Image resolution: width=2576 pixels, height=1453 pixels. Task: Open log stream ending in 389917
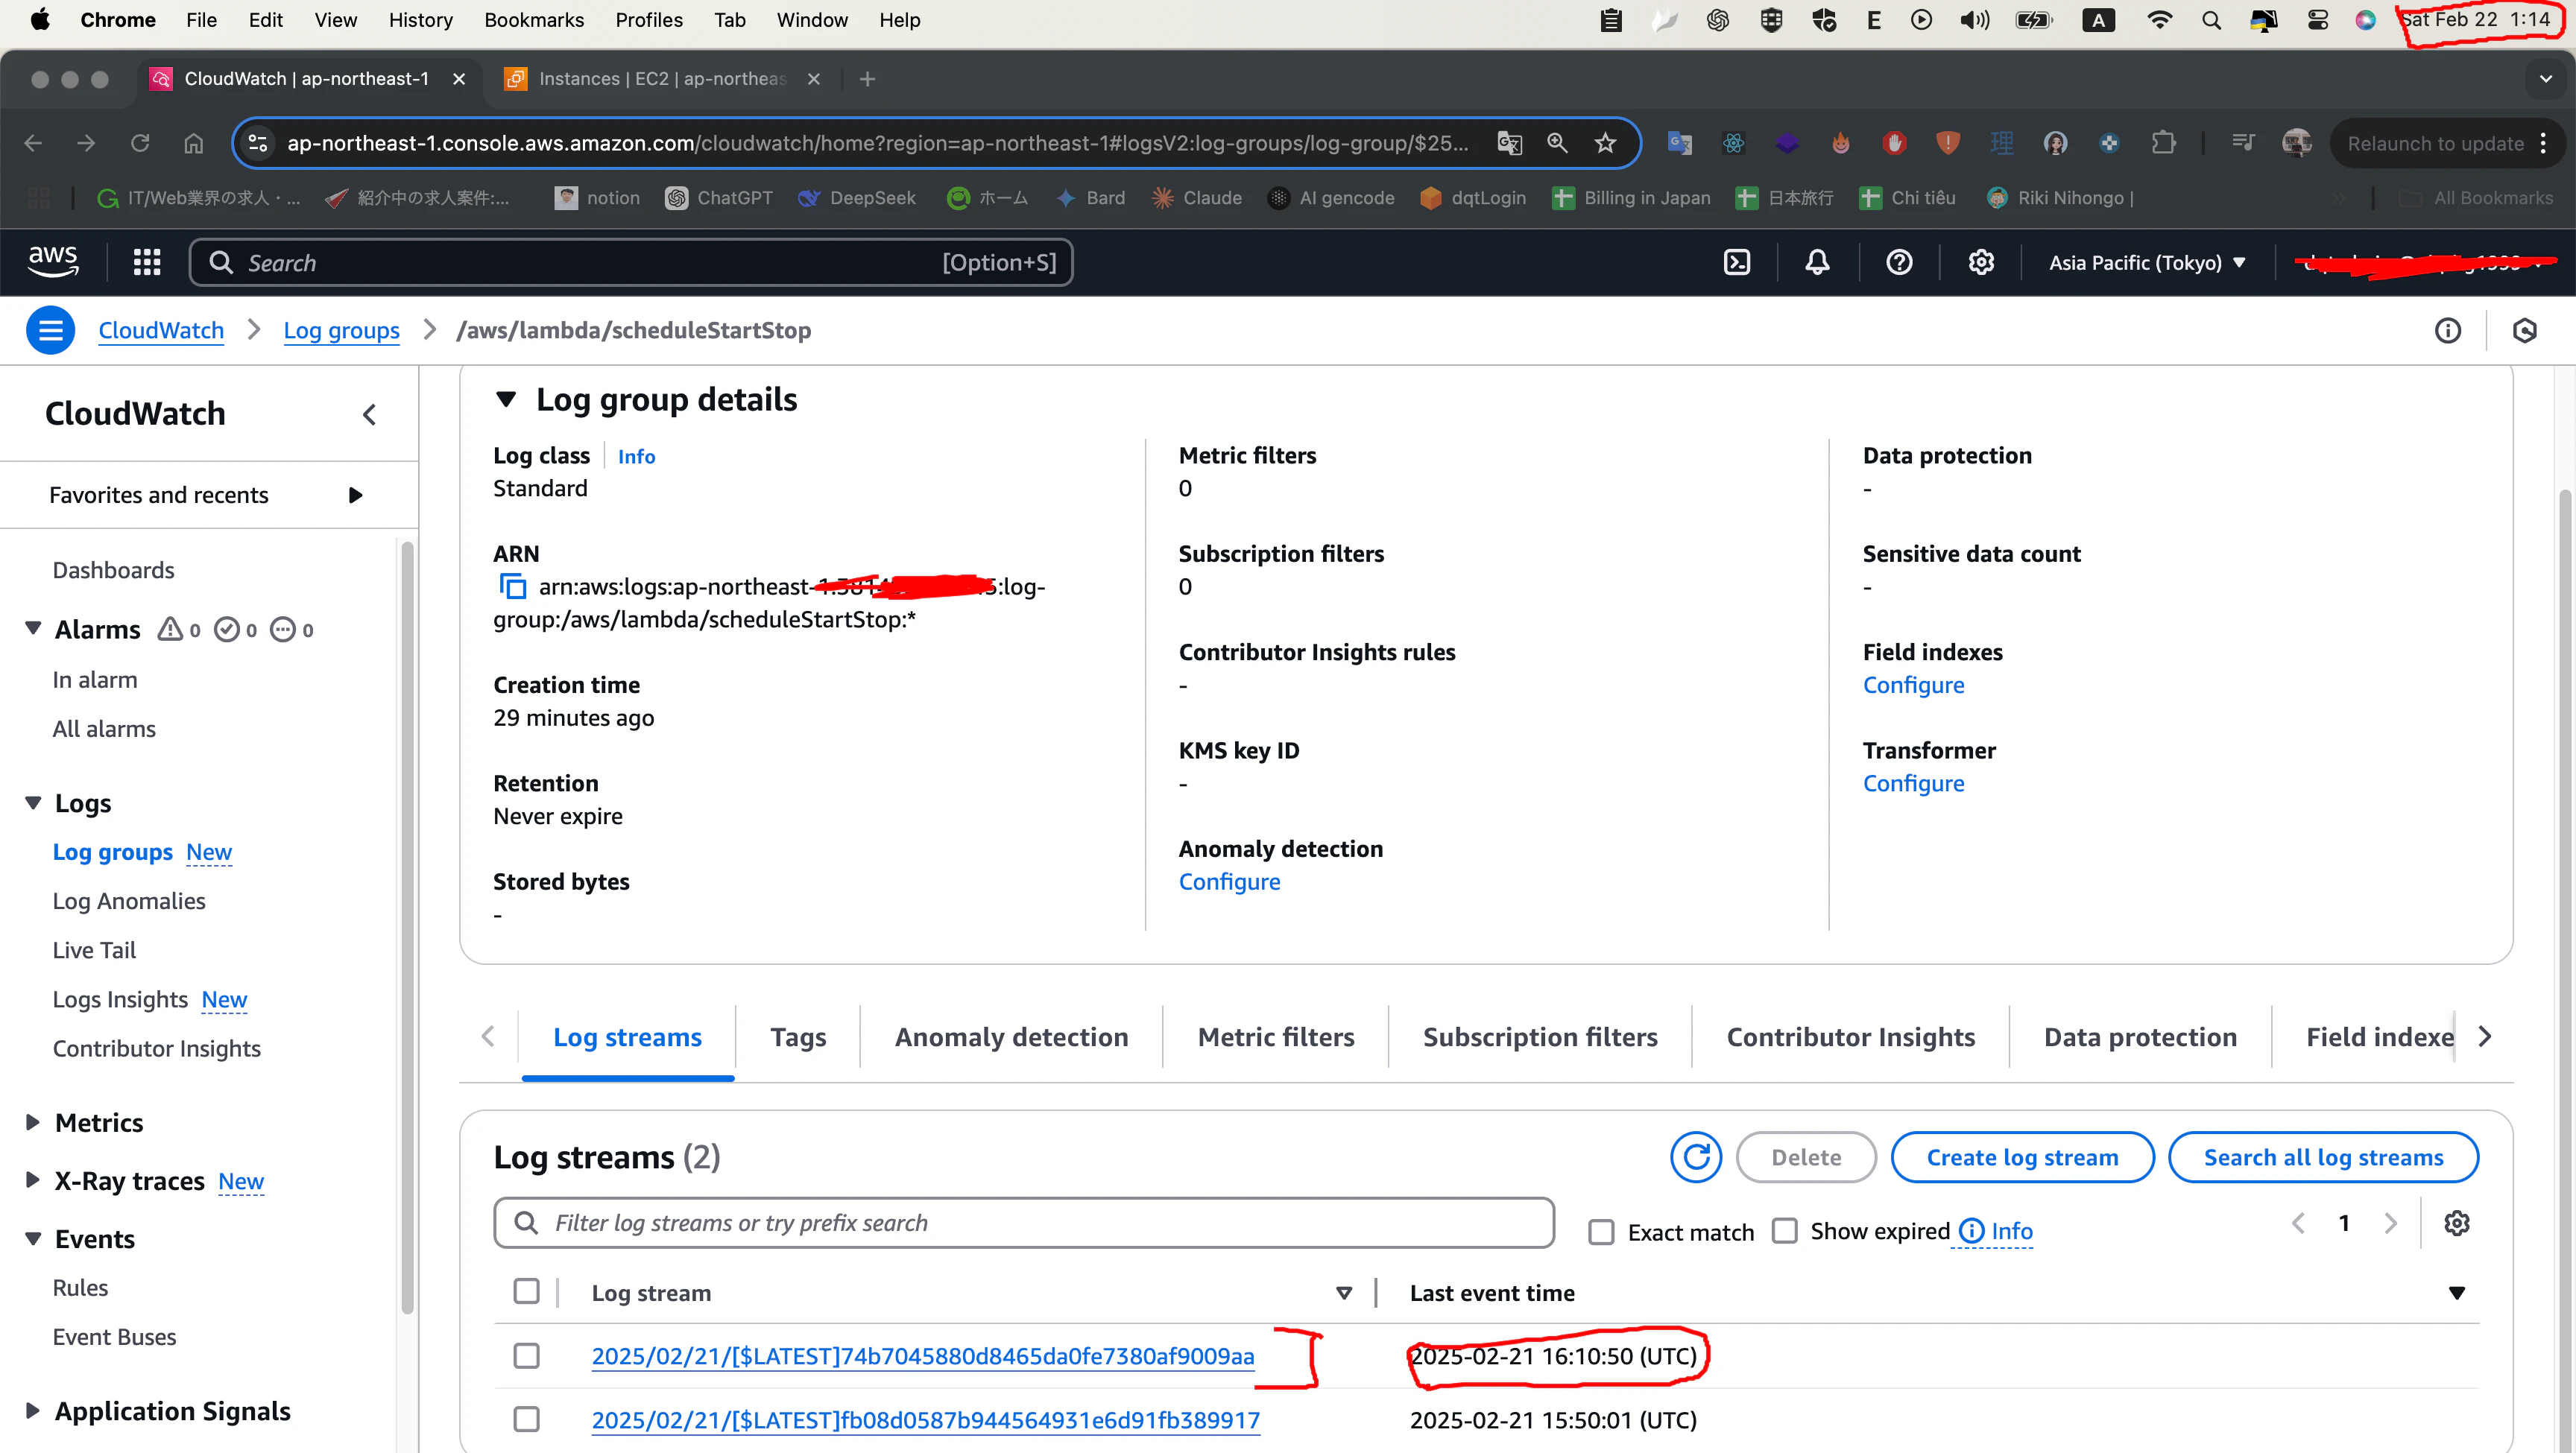(x=925, y=1420)
